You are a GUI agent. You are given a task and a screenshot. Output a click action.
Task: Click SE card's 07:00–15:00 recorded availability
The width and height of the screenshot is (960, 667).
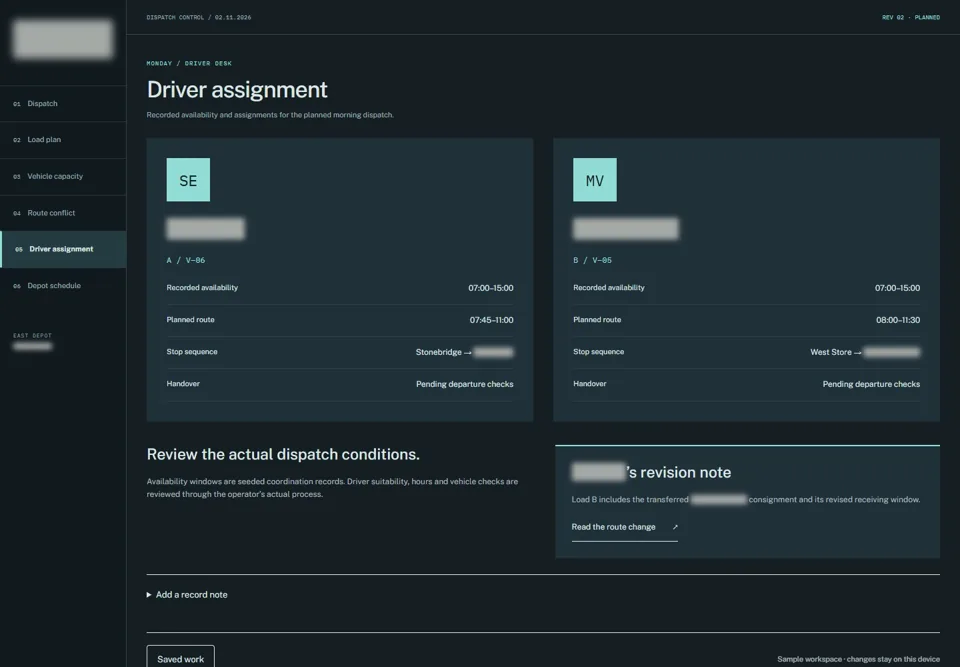490,288
